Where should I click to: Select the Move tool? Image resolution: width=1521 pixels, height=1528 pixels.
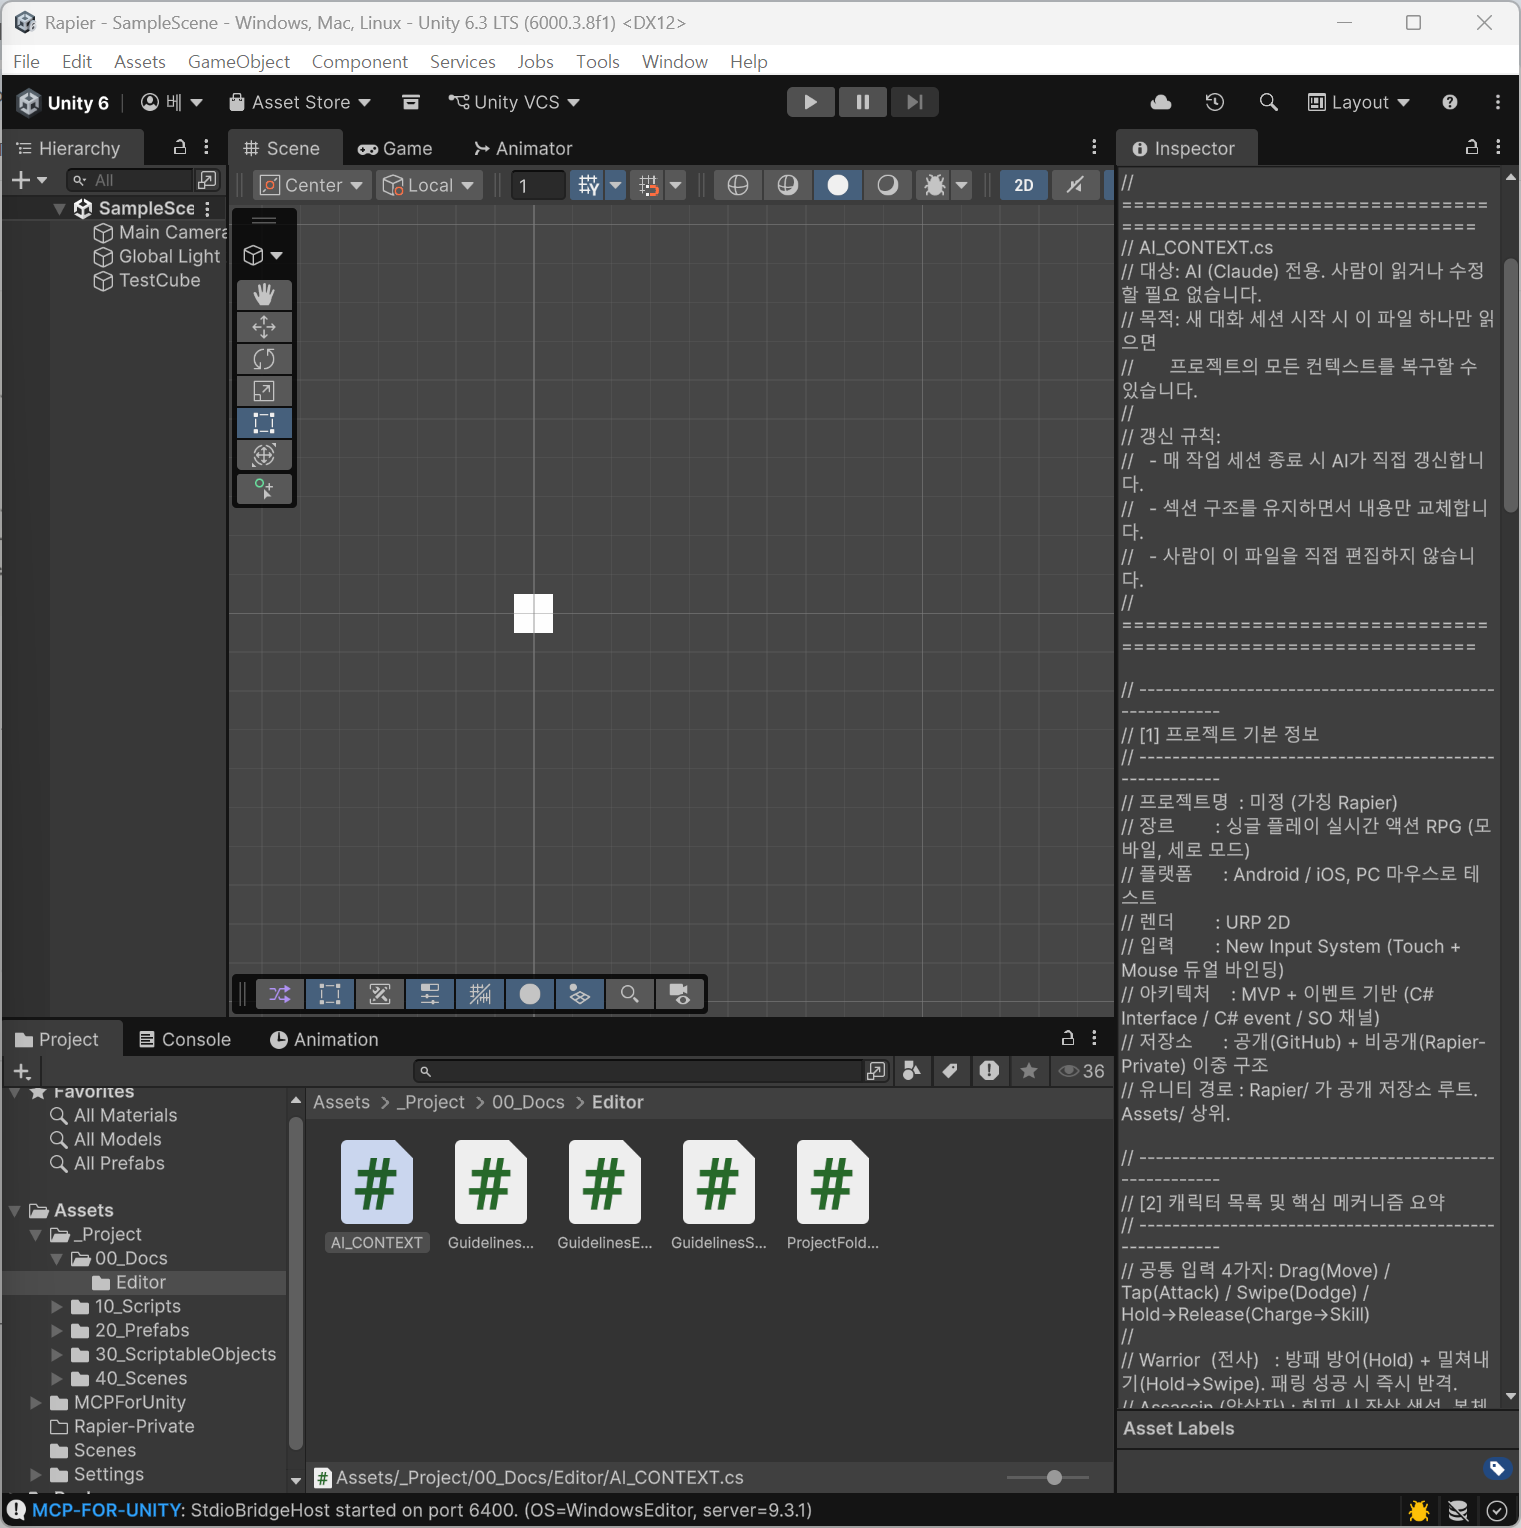tap(264, 327)
